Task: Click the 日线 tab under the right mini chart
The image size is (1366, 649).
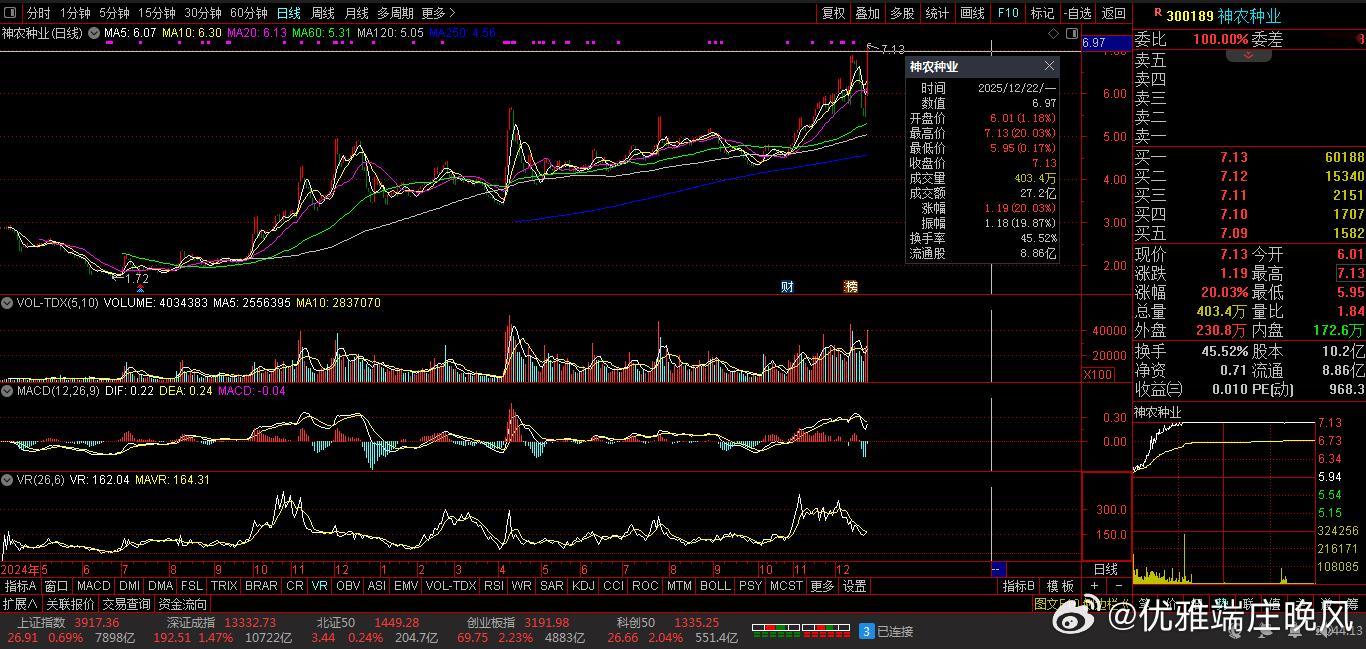Action: [x=1106, y=569]
